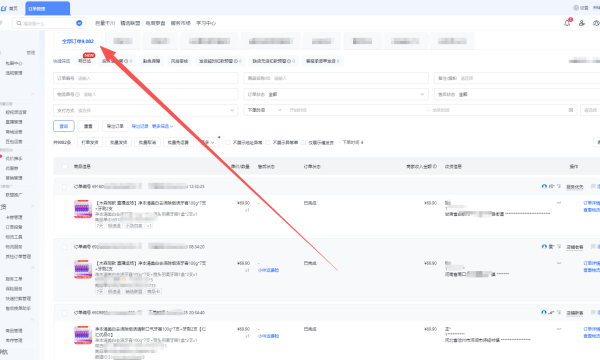The image size is (600, 360).
Task: Click the 导出订单 button
Action: (x=115, y=126)
